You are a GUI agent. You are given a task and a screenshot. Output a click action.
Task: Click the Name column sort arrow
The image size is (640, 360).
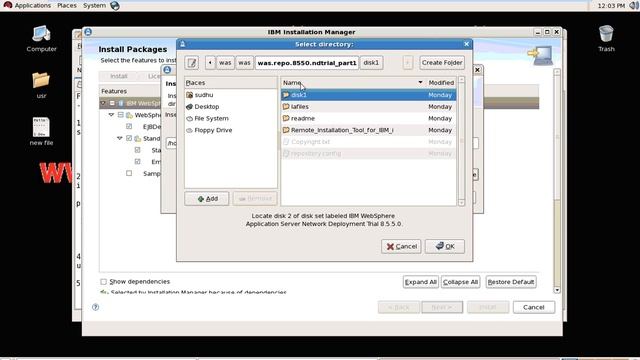click(x=420, y=82)
